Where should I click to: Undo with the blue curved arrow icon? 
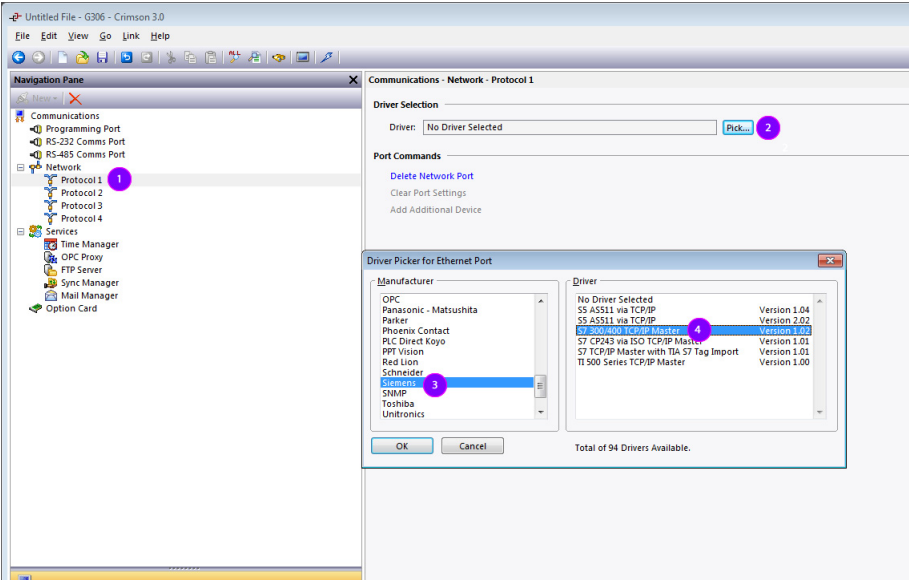coord(126,57)
